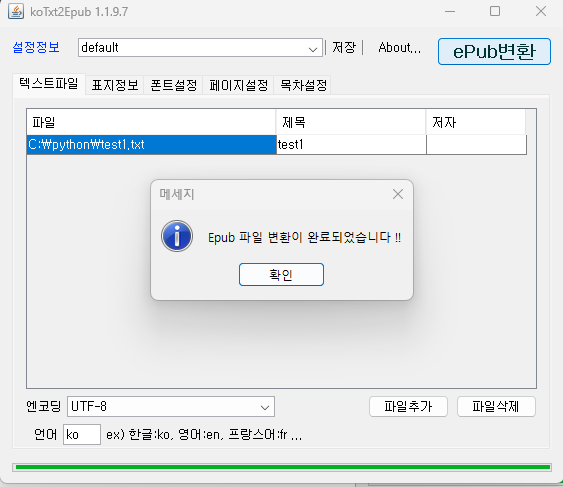This screenshot has width=563, height=487.
Task: Click the dialog message text 변환이 완료되었습니다
Action: [x=330, y=237]
